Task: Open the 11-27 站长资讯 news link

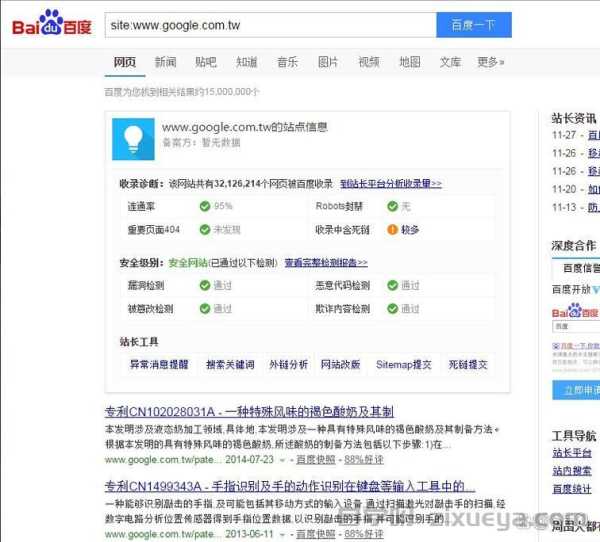Action: point(594,135)
